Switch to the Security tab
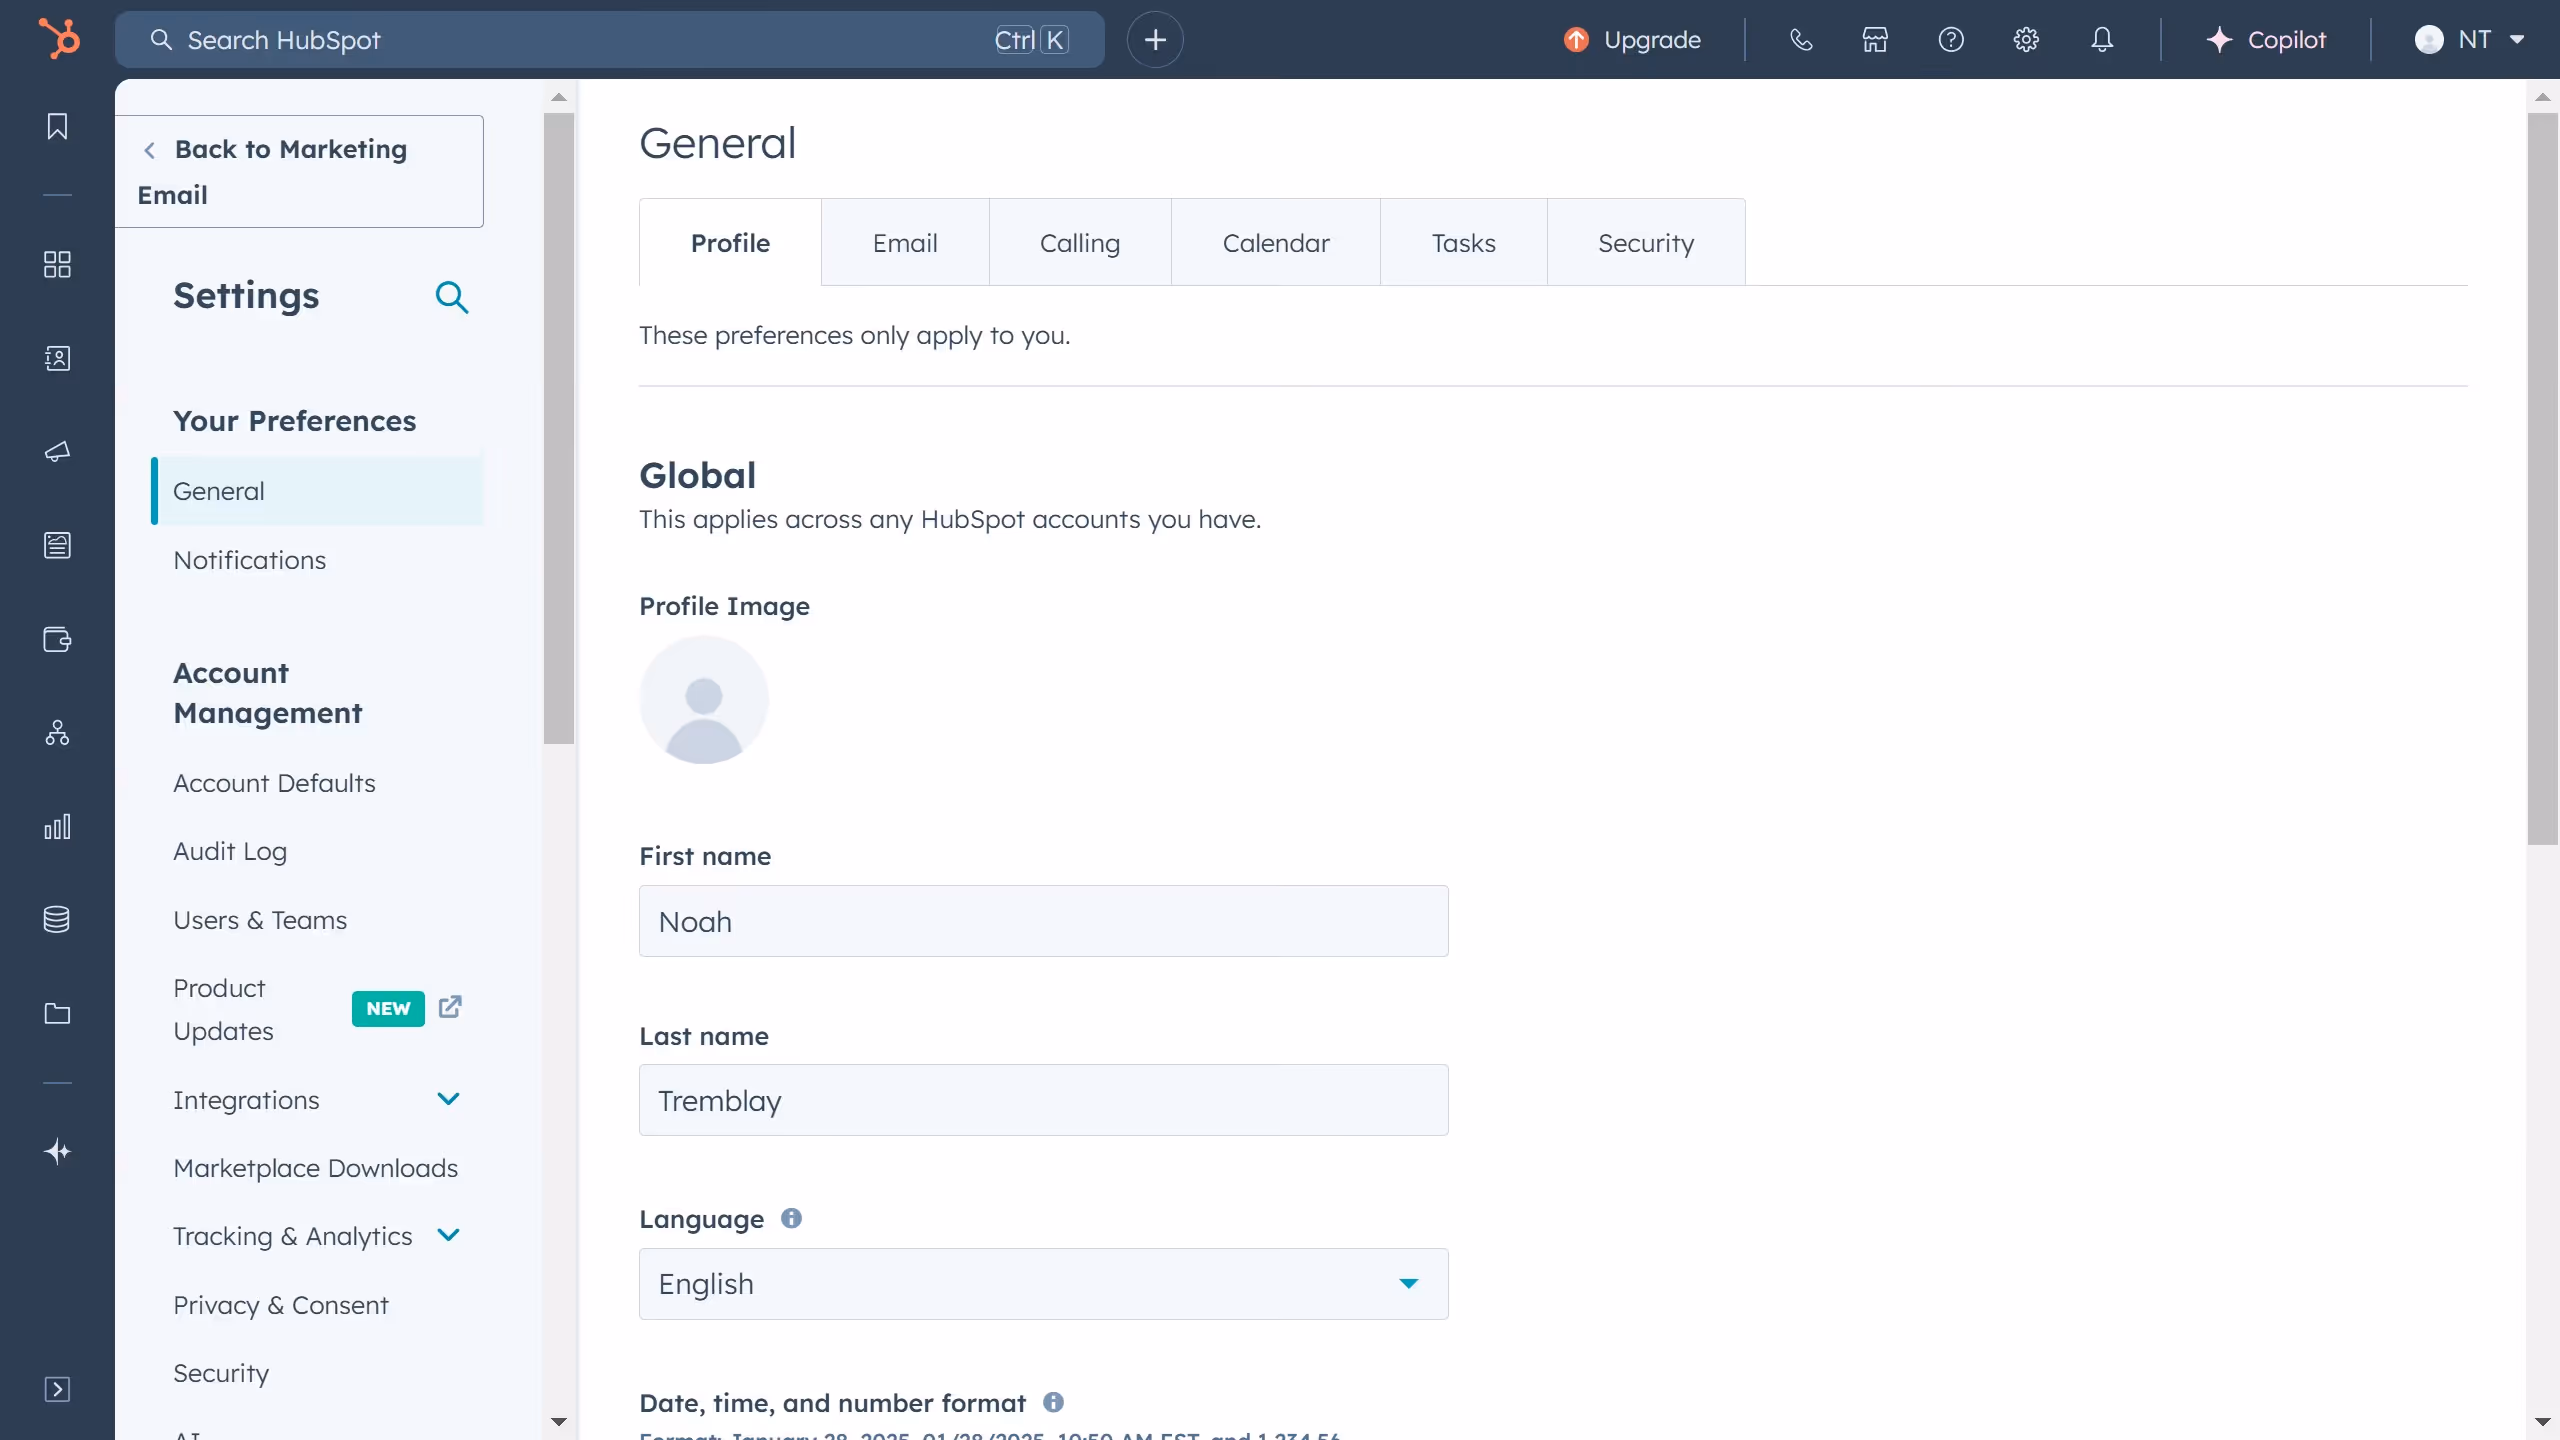The image size is (2560, 1440). click(1646, 242)
